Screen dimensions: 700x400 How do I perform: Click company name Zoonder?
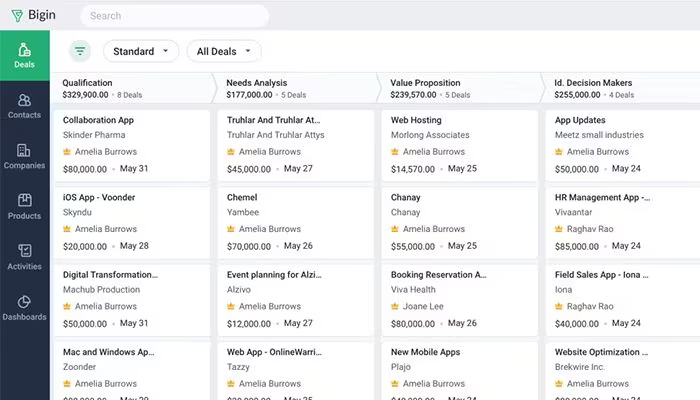pyautogui.click(x=79, y=367)
